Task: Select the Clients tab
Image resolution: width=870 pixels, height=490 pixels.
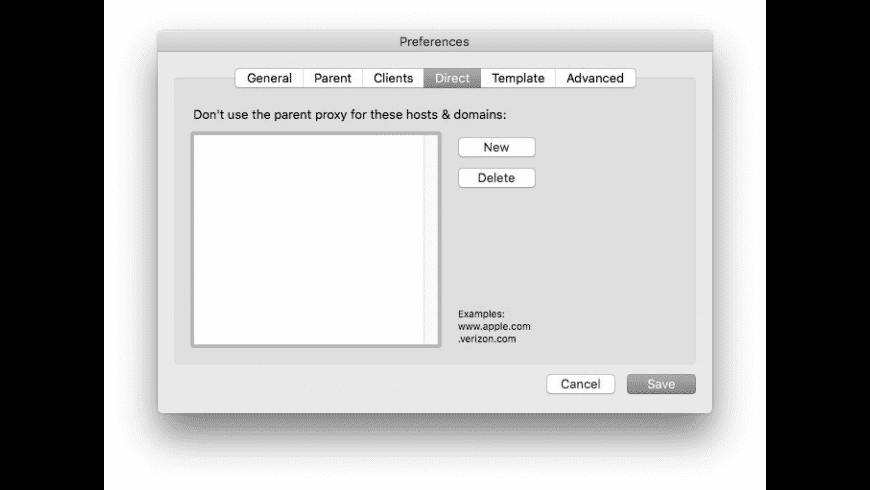Action: 393,78
